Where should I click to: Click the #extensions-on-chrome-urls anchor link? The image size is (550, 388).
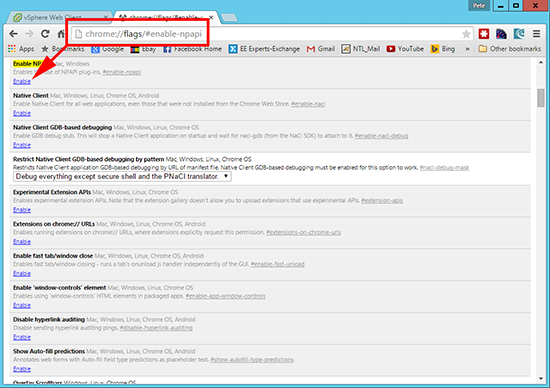click(303, 233)
